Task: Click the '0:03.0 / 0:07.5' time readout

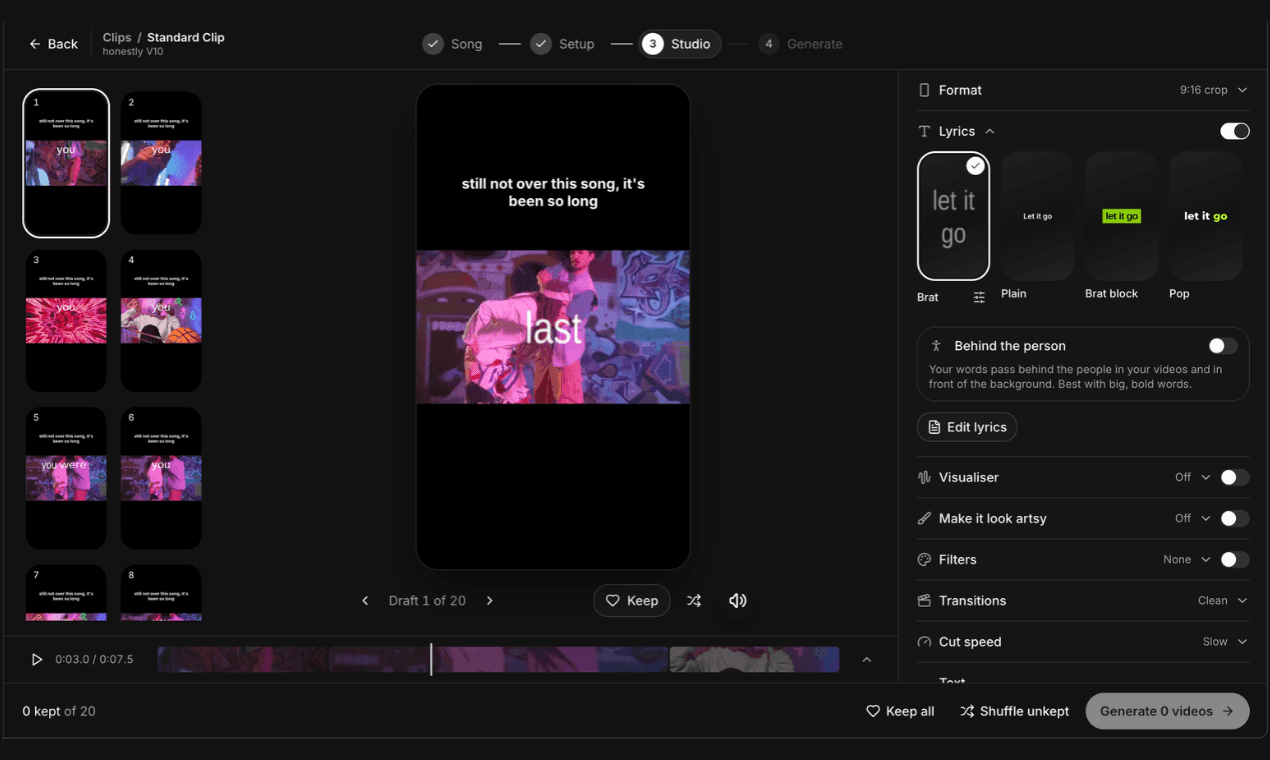Action: click(x=94, y=660)
